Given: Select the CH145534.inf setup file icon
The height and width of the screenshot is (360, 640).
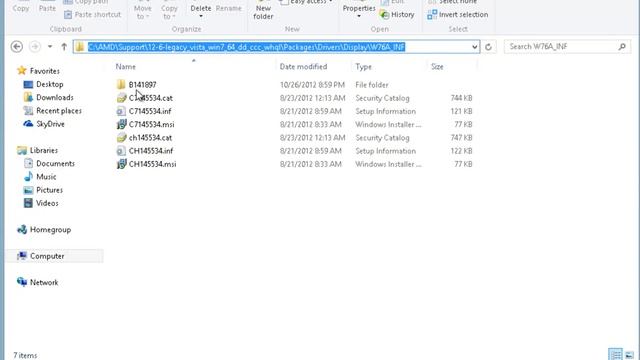Looking at the screenshot, I should [121, 151].
